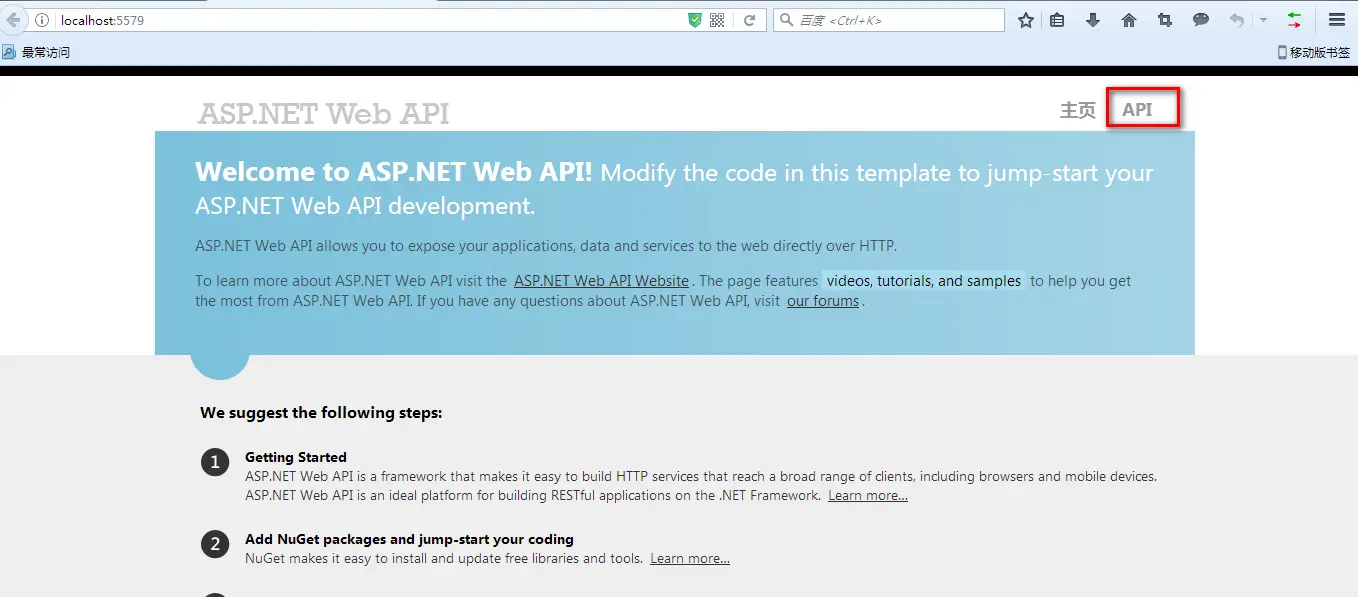Open the API nav item

pos(1137,110)
